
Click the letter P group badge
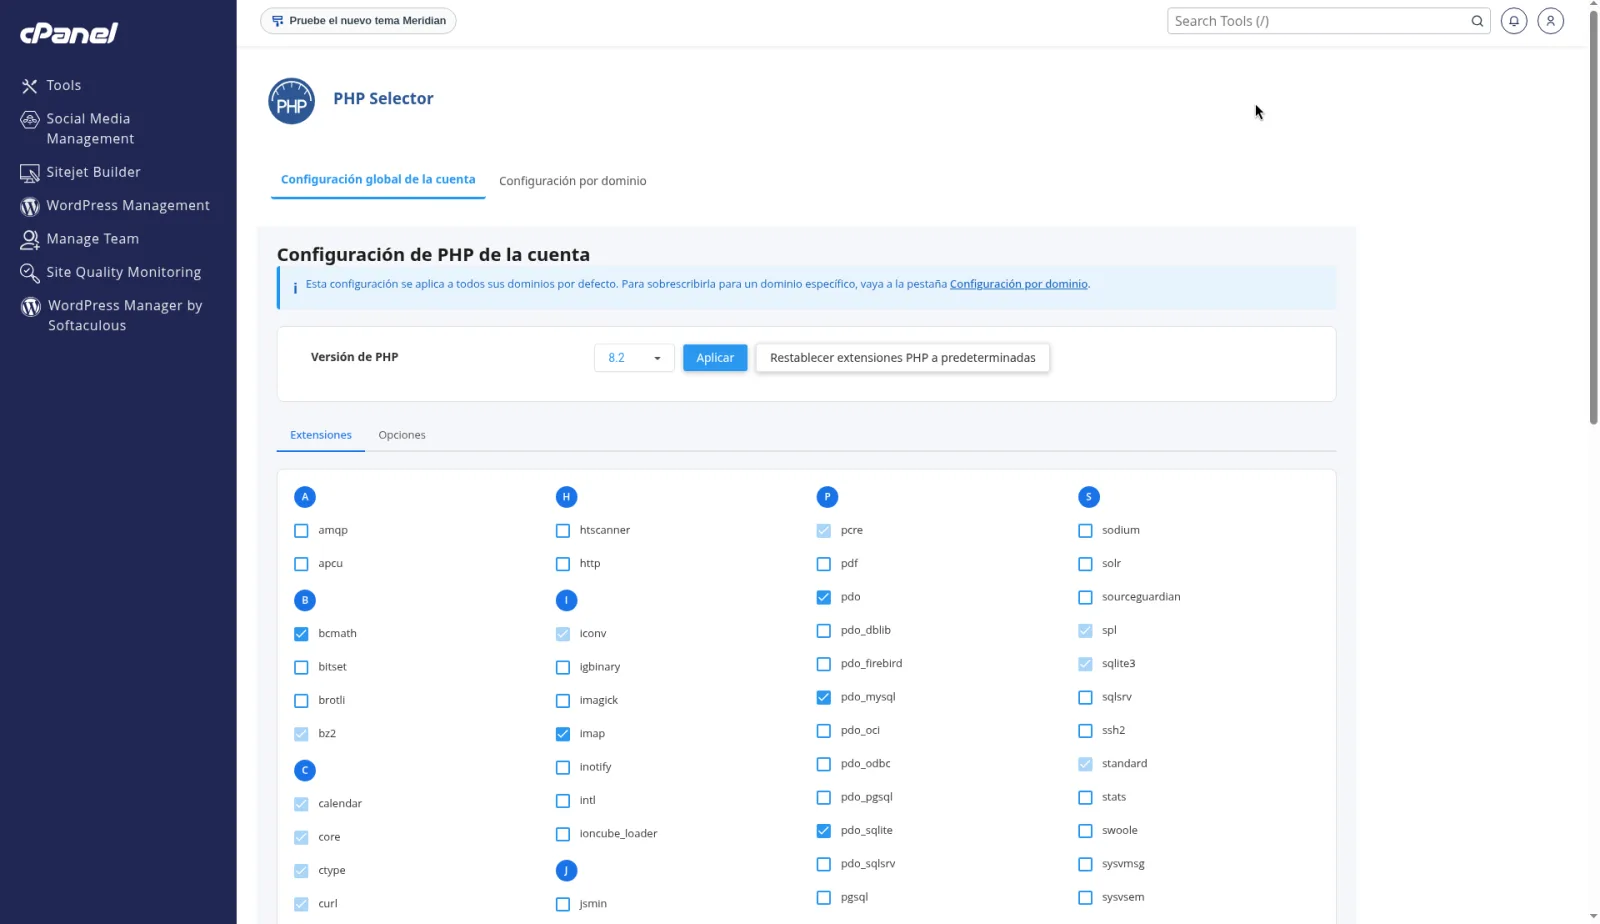coord(827,497)
